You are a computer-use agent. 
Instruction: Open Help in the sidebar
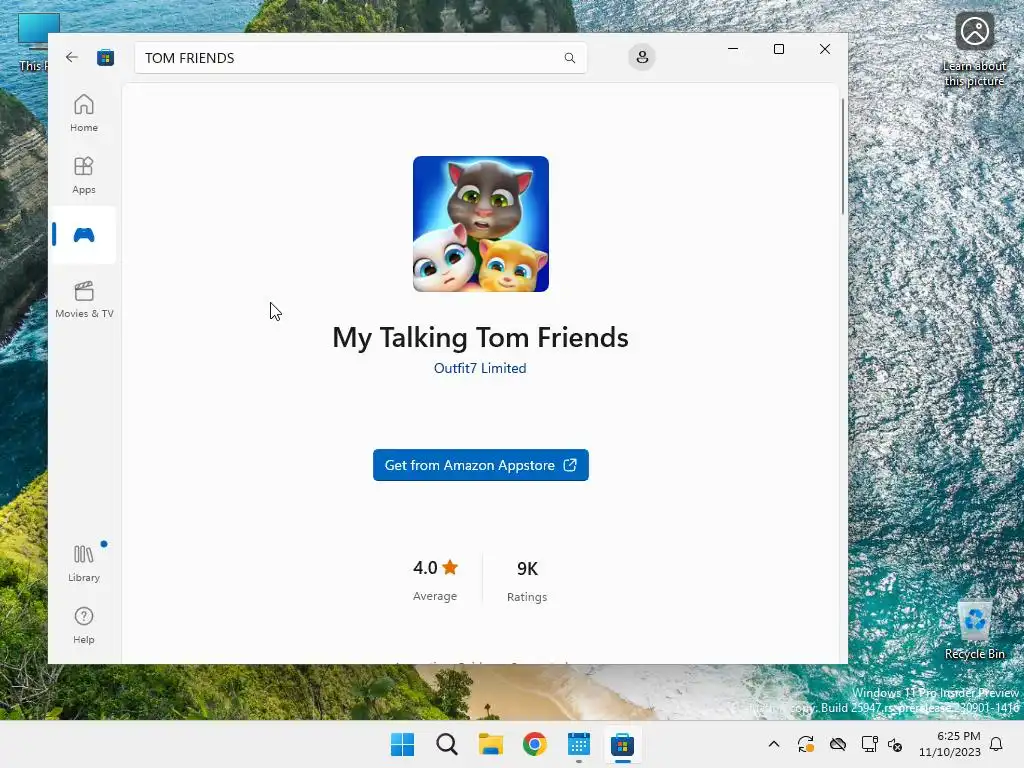pos(84,626)
